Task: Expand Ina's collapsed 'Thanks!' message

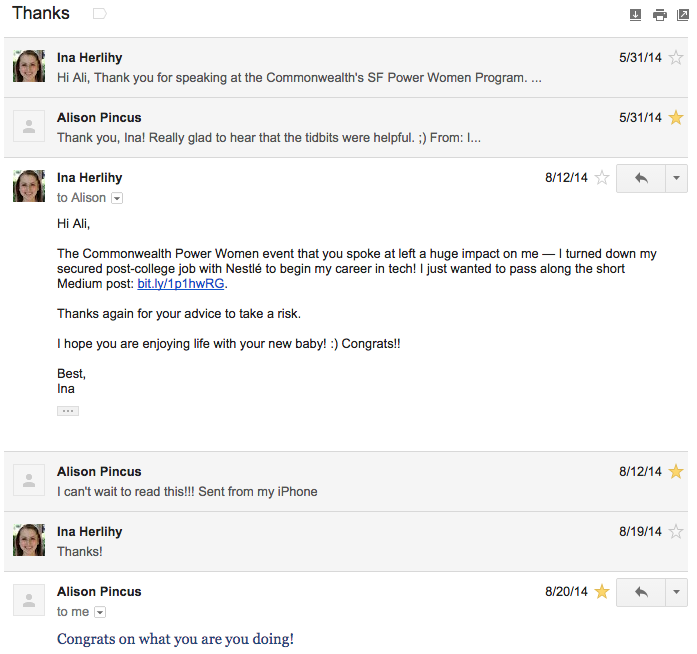Action: [x=300, y=541]
